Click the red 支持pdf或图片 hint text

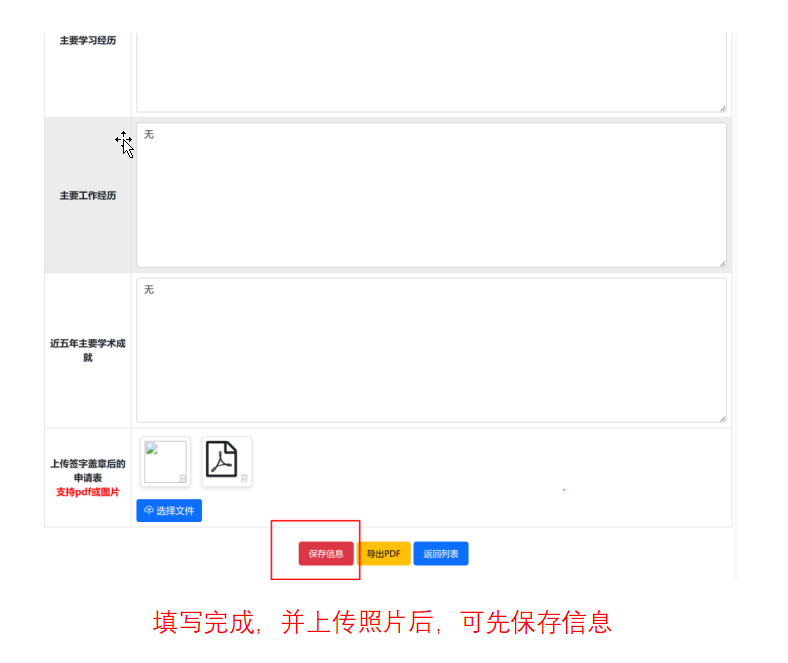(x=88, y=492)
